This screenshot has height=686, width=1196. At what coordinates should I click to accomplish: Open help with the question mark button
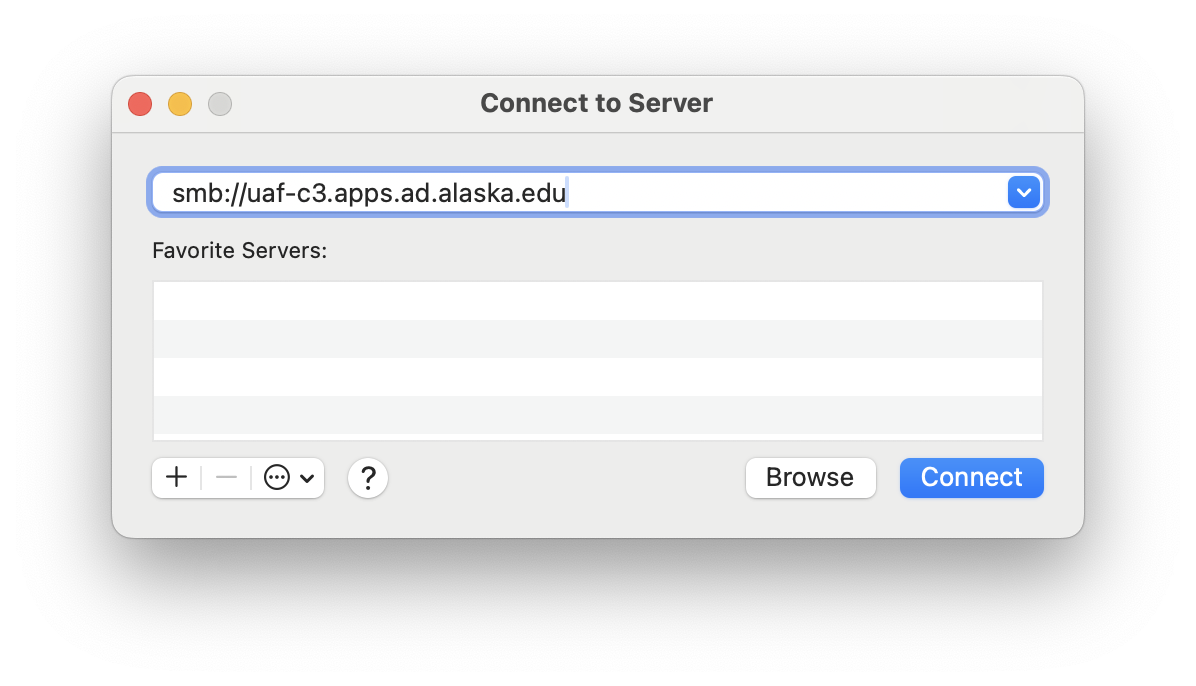click(368, 478)
